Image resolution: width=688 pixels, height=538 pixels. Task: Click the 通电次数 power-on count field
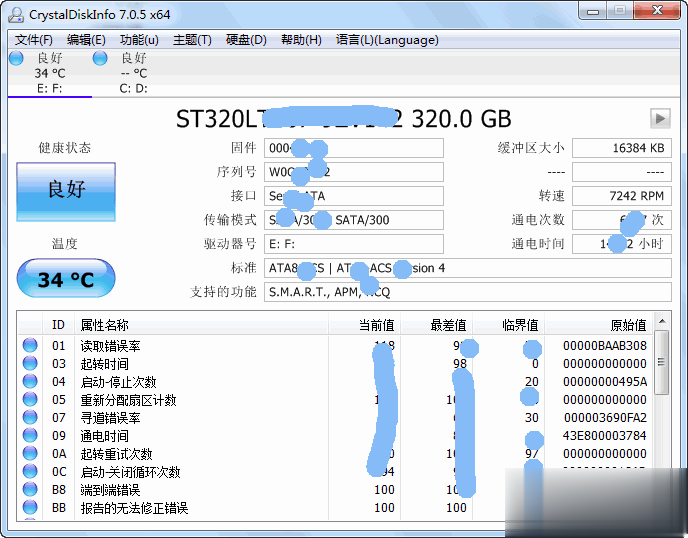622,220
